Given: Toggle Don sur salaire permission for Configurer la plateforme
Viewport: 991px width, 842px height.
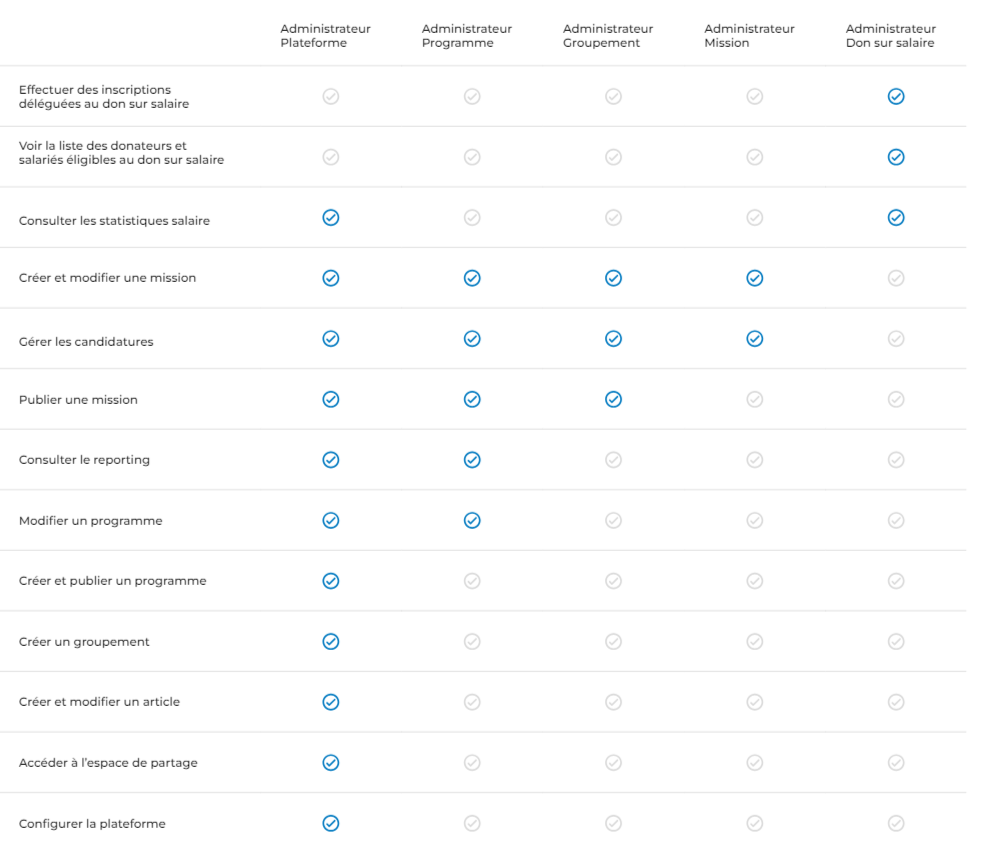Looking at the screenshot, I should pyautogui.click(x=896, y=823).
